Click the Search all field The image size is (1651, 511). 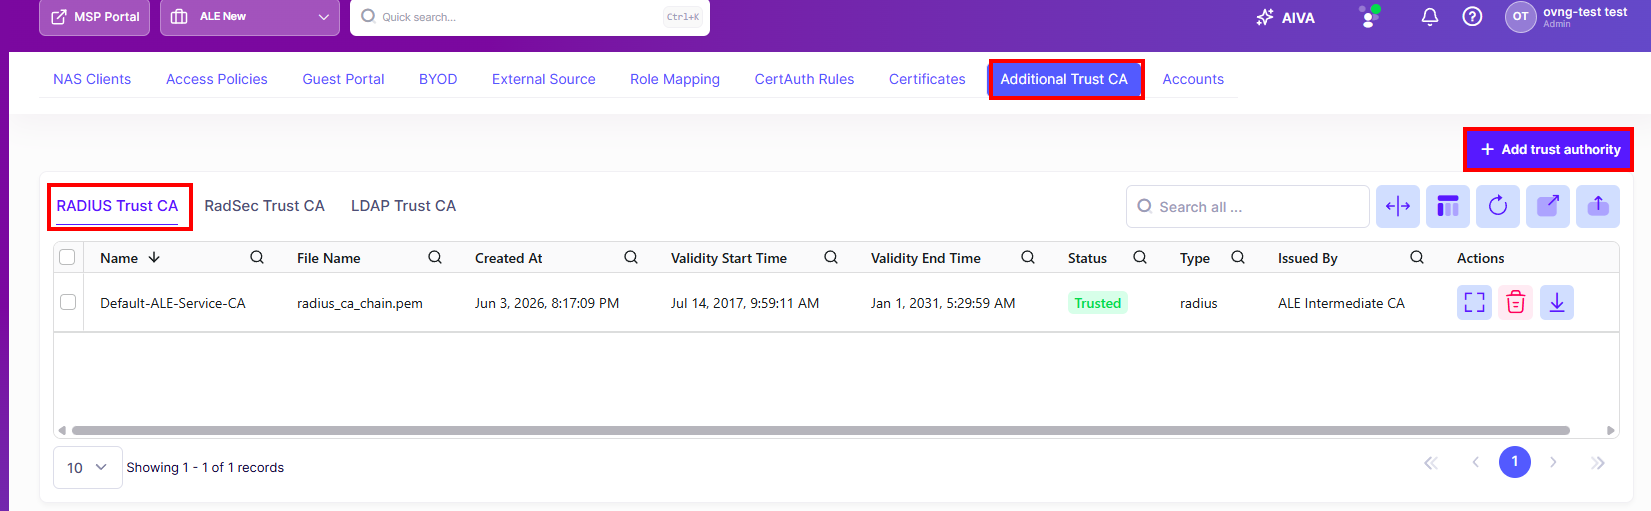(x=1248, y=207)
